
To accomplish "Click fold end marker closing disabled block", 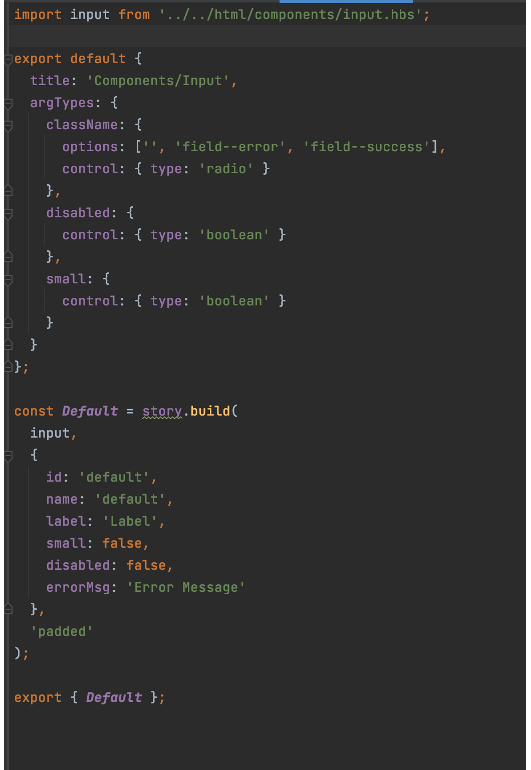I will [x=8, y=256].
